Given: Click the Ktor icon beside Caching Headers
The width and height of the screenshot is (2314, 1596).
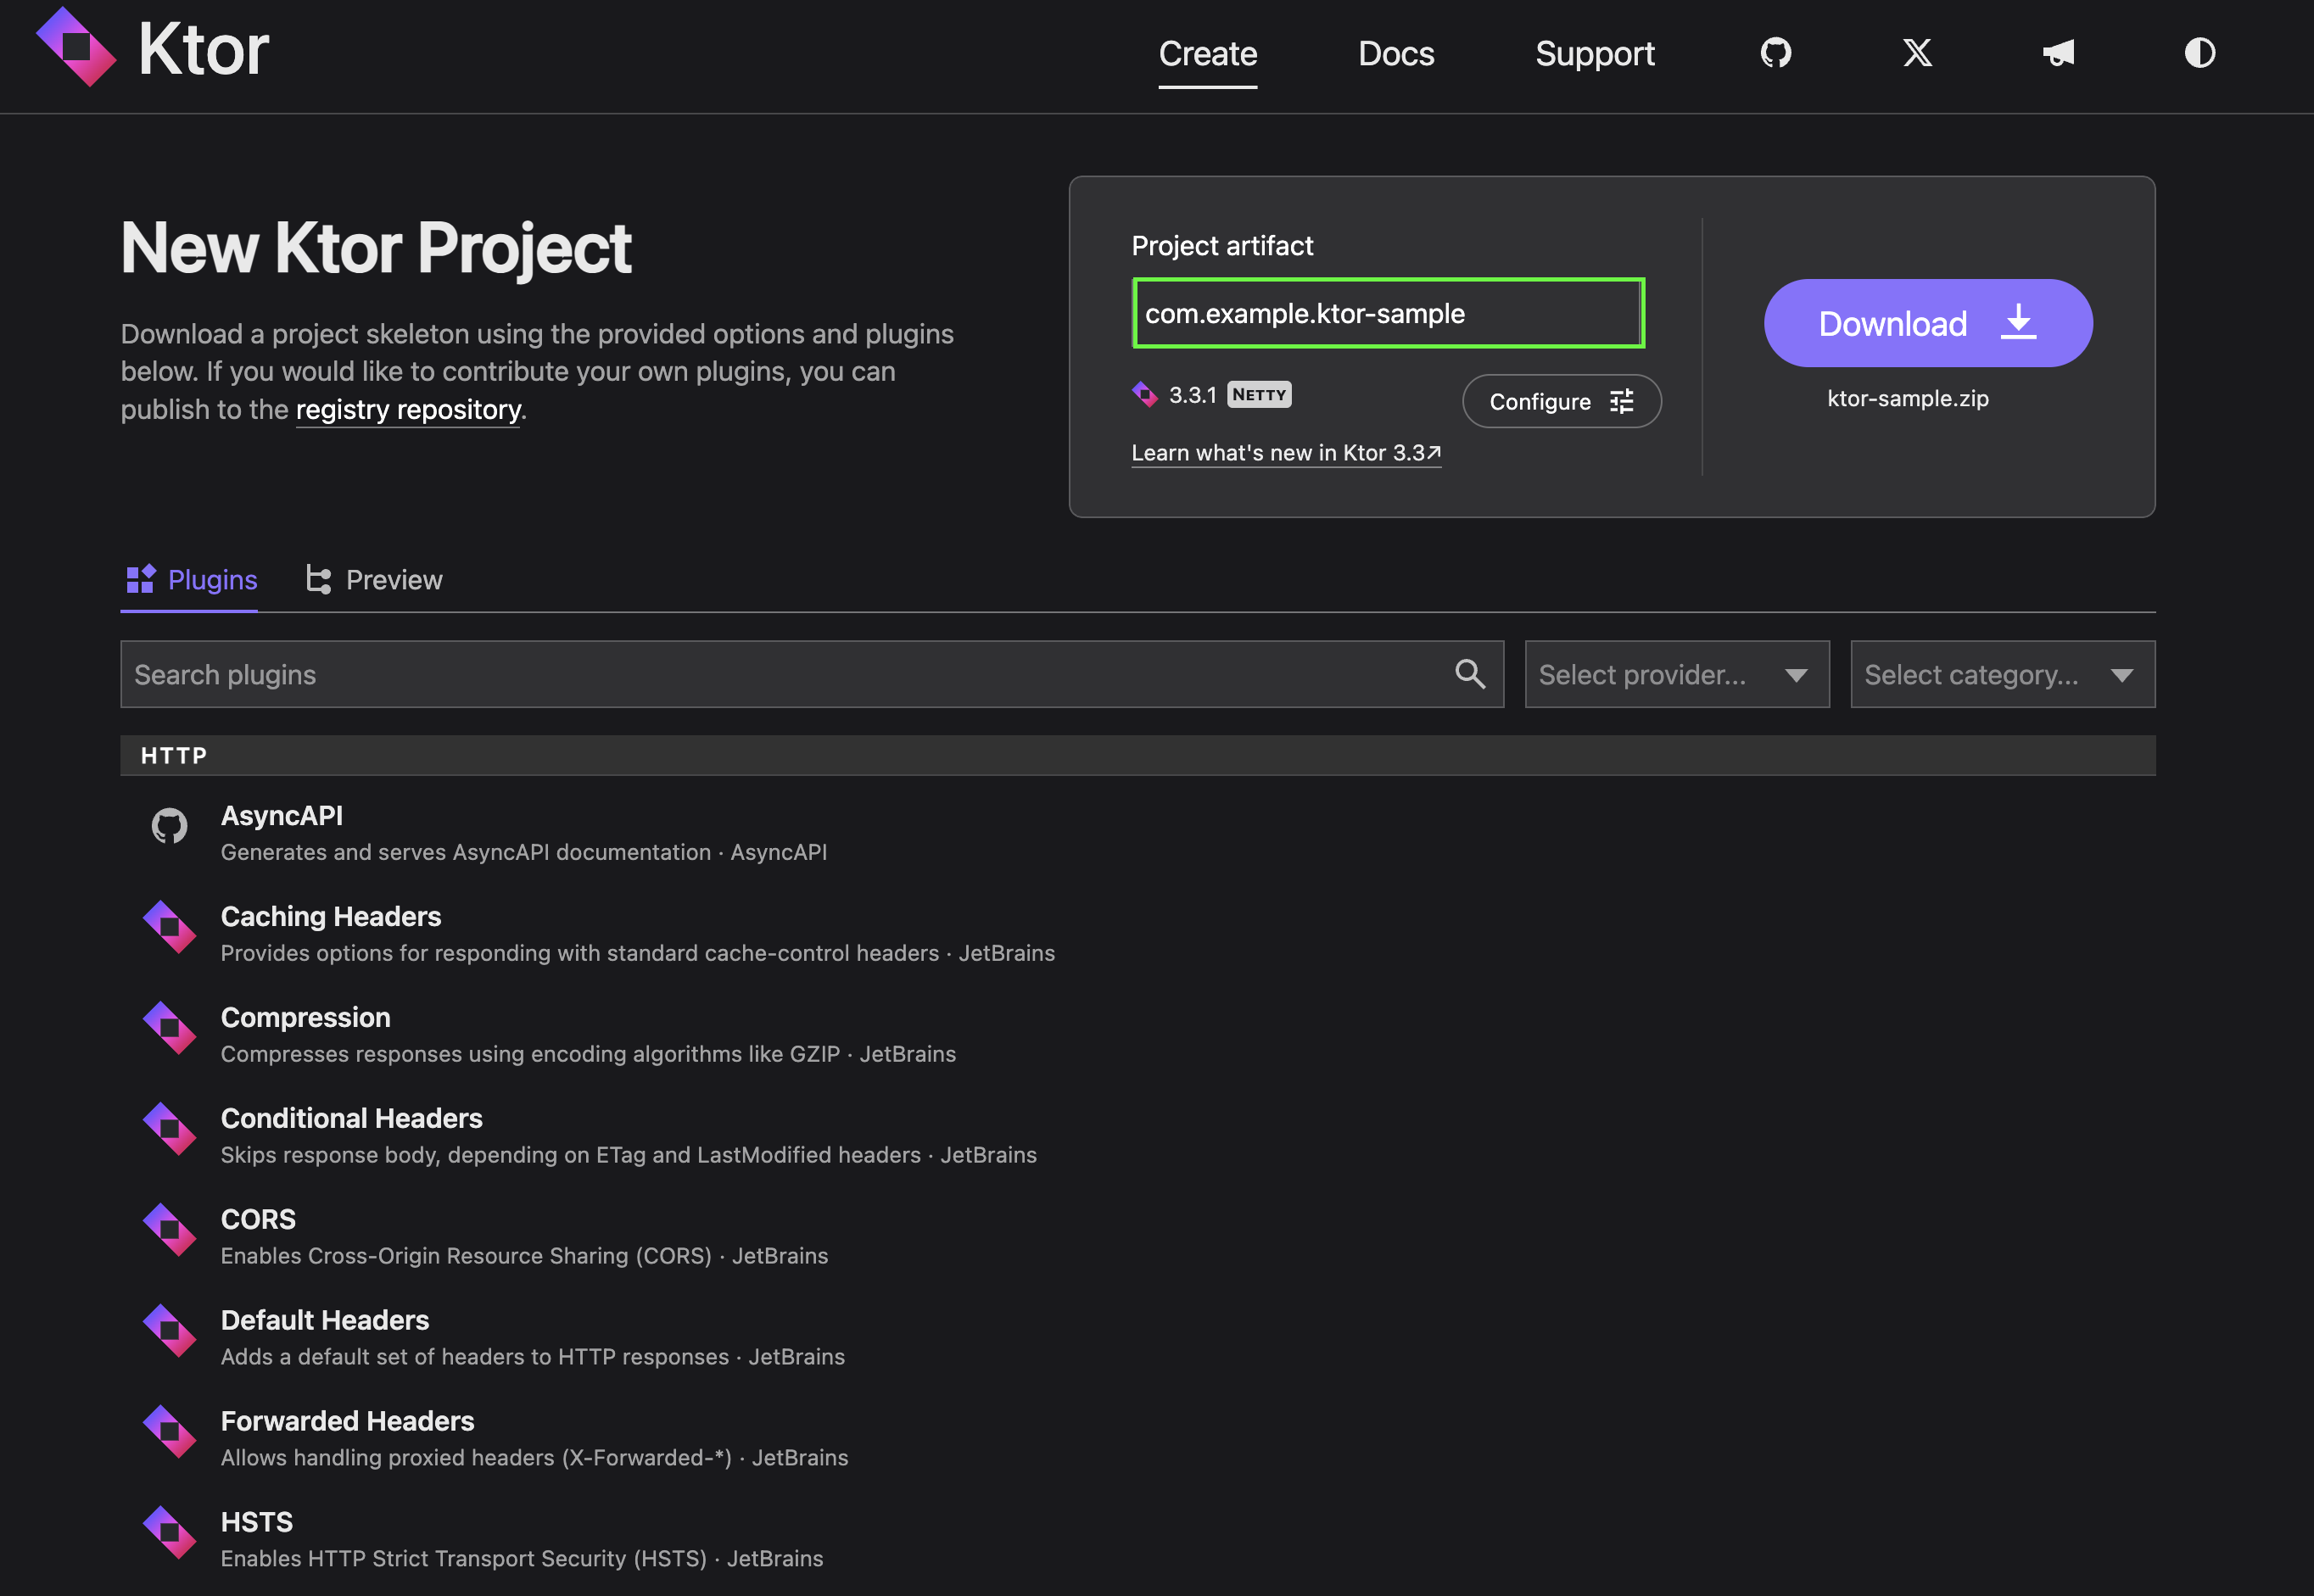Looking at the screenshot, I should click(x=169, y=927).
